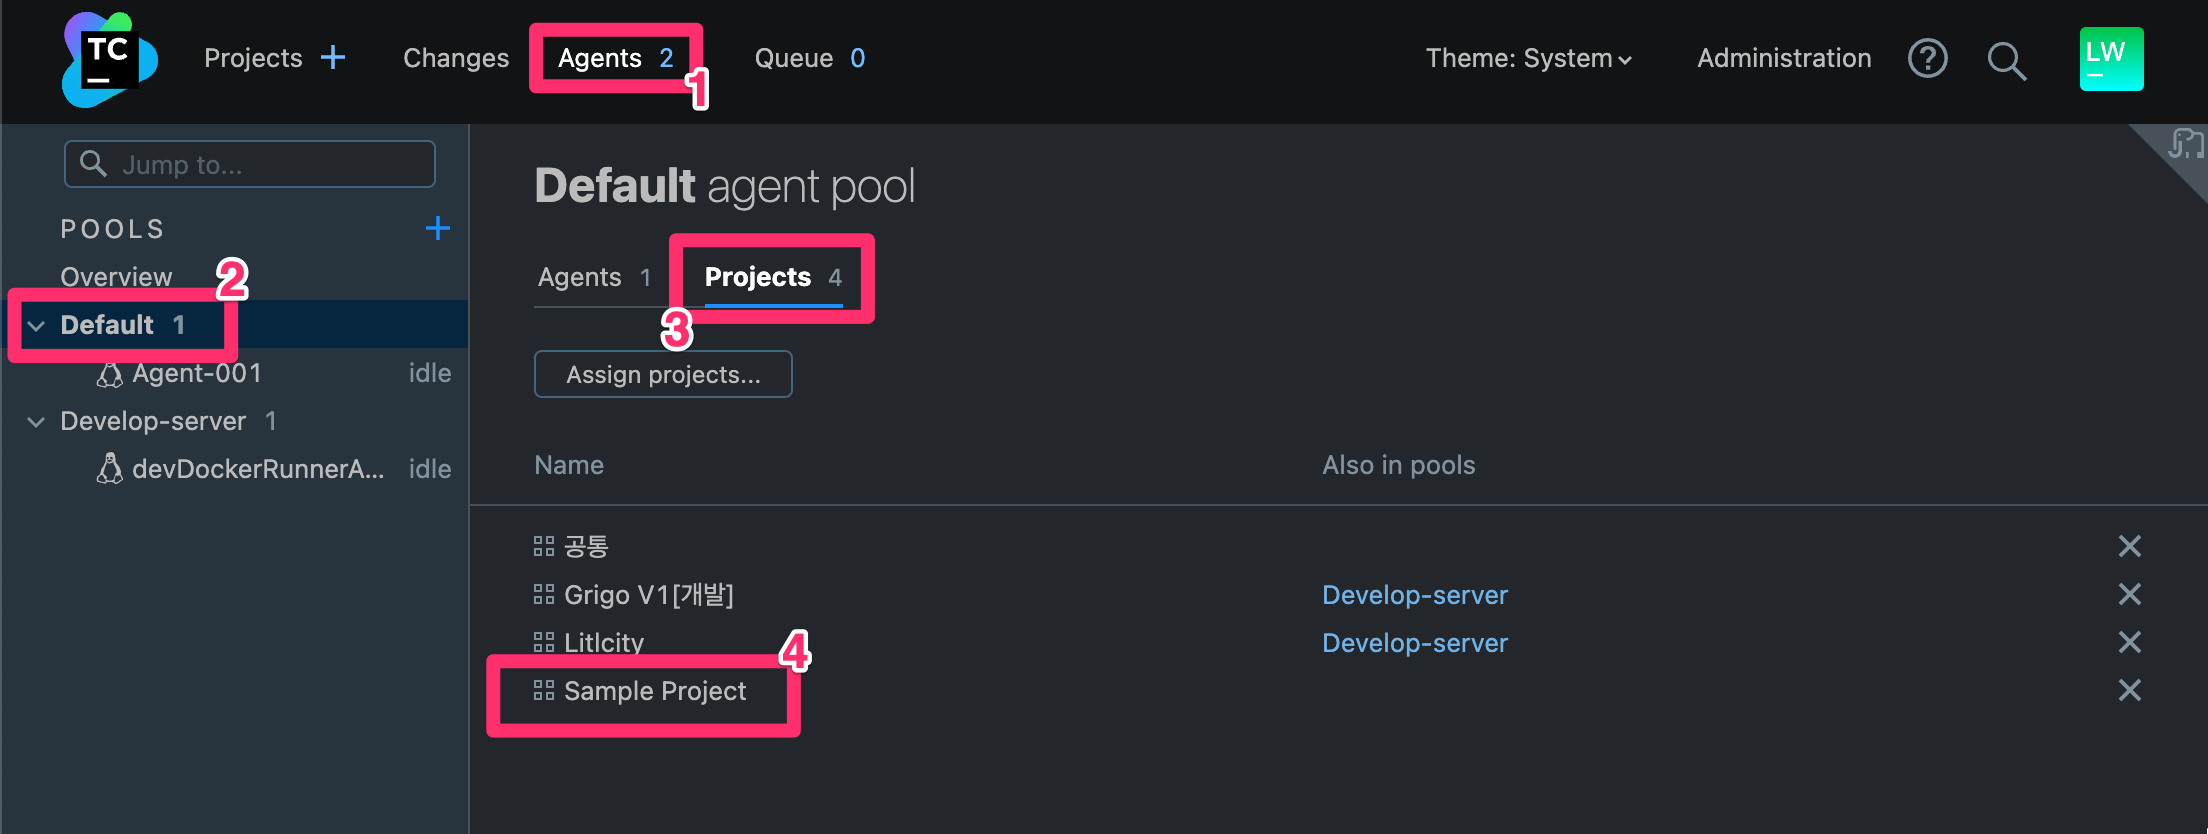The image size is (2208, 834).
Task: Open the help icon in header
Action: coord(1928,59)
